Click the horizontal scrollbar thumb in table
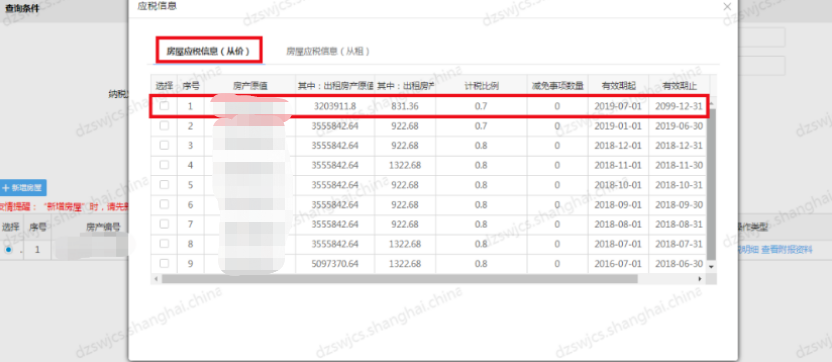 400,279
